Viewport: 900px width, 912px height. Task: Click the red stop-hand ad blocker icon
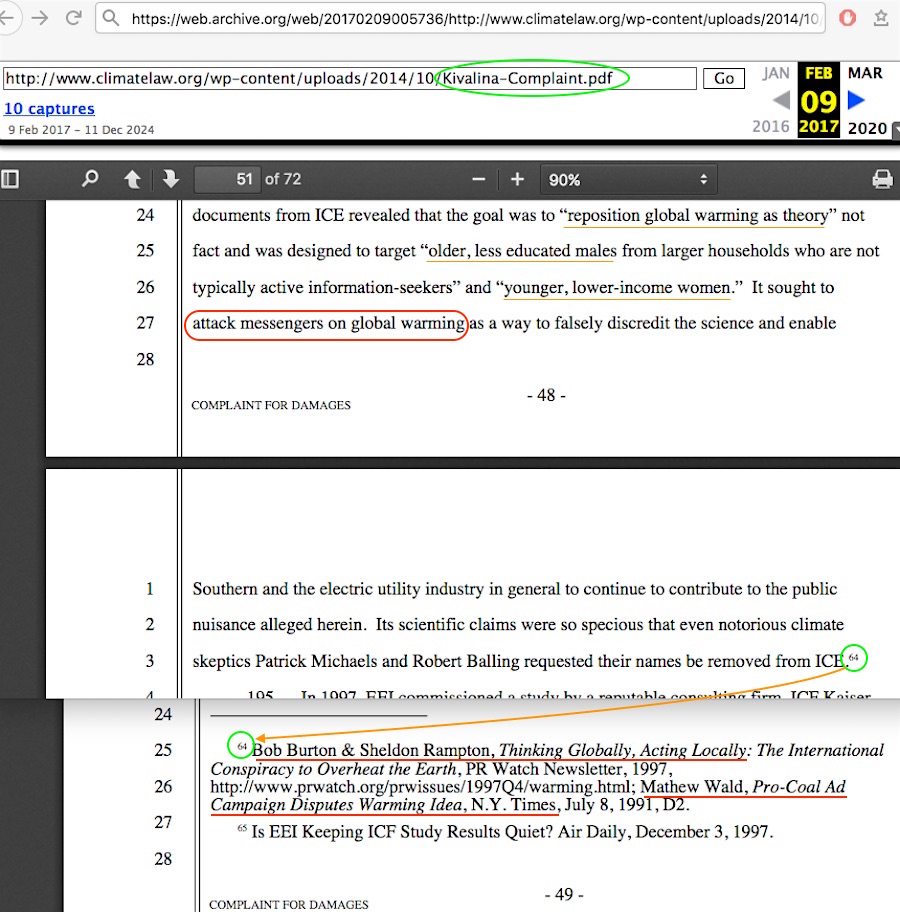coord(847,18)
